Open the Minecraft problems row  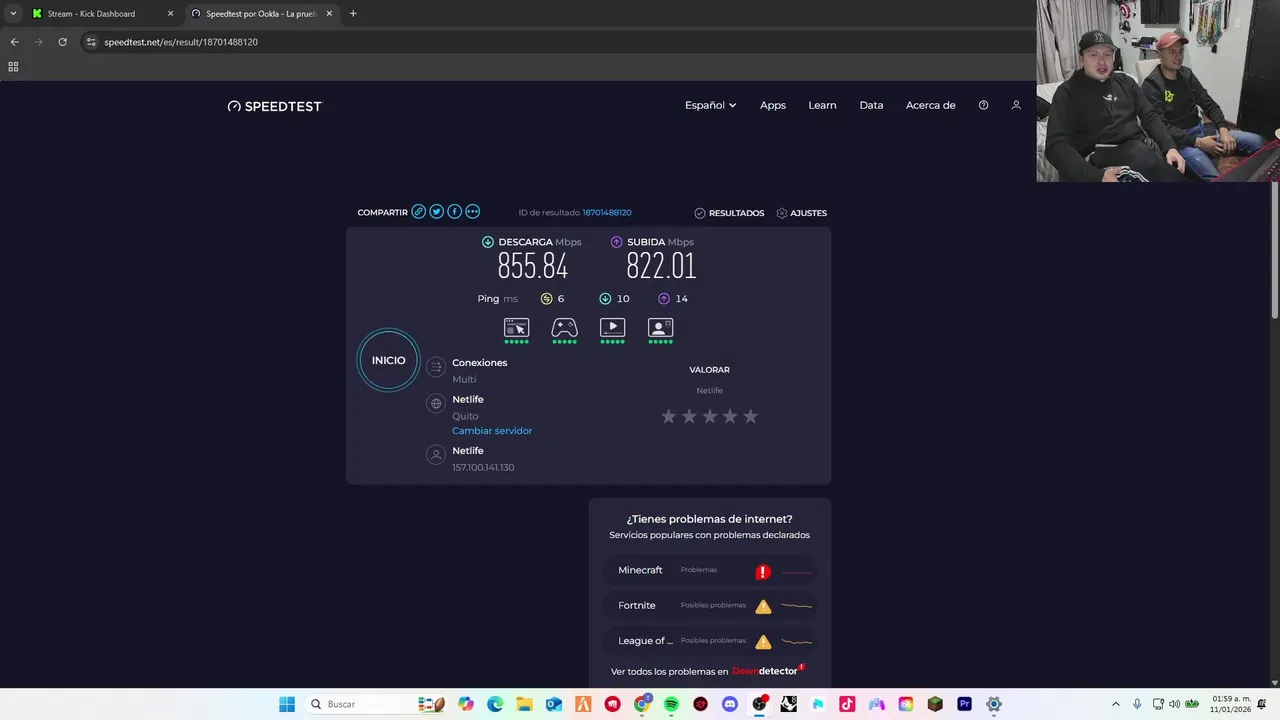click(710, 571)
